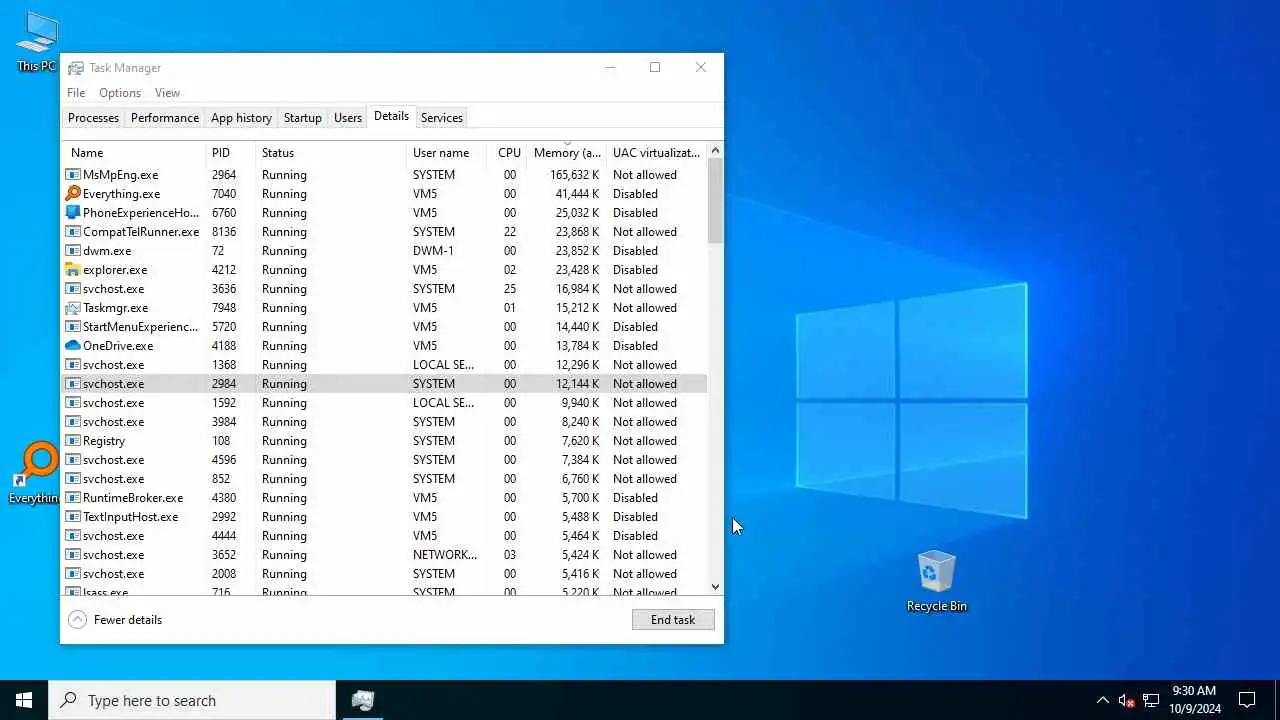Open the clock showing 9:30 AM
This screenshot has width=1280, height=720.
pos(1194,700)
